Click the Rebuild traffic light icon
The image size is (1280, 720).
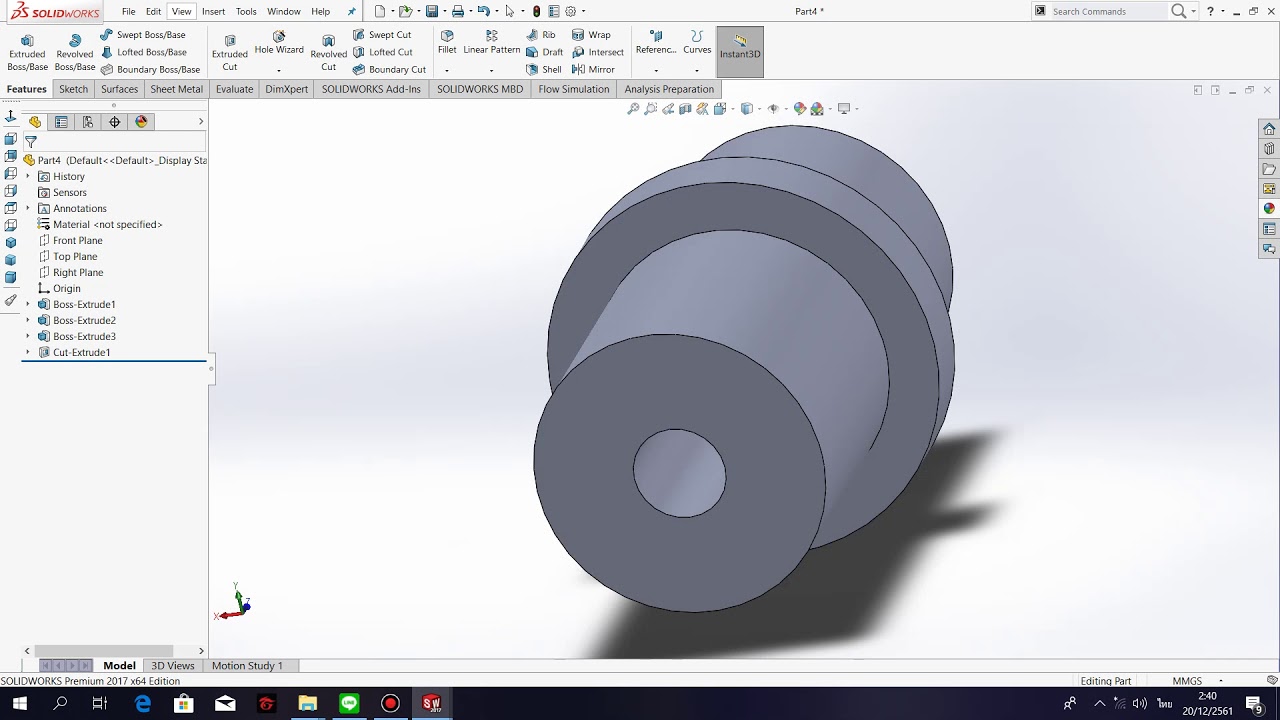pos(537,11)
